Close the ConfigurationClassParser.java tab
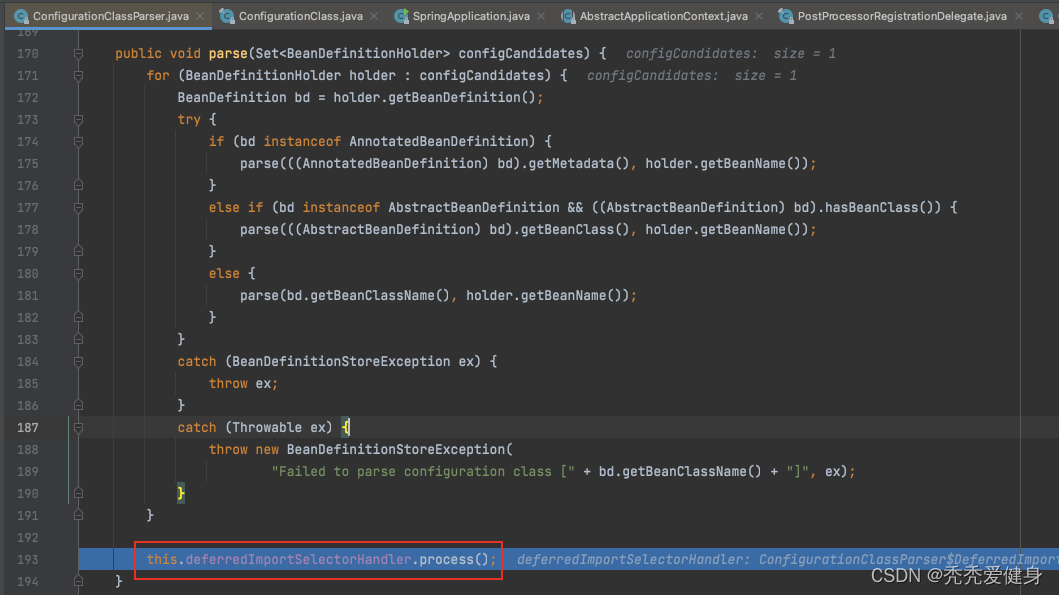This screenshot has height=595, width=1059. point(198,16)
